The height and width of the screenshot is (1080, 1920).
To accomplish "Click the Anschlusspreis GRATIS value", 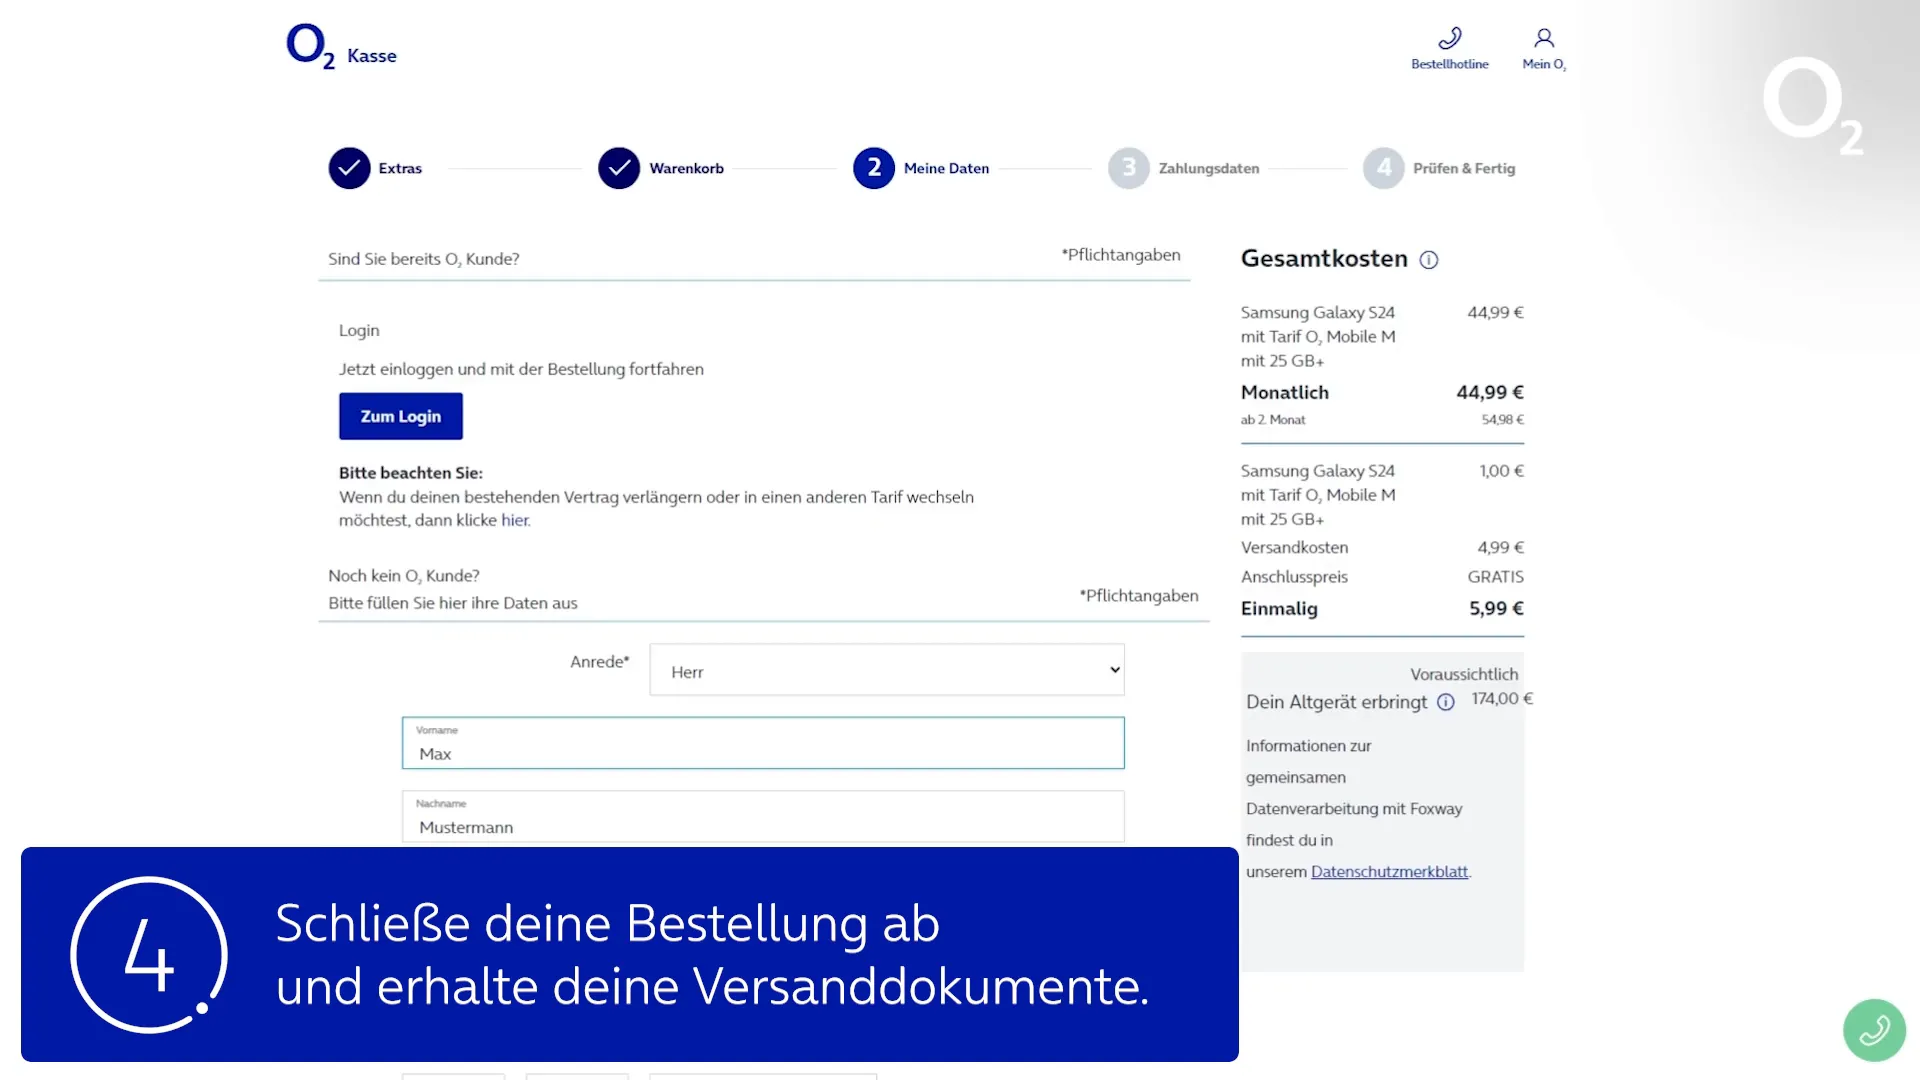I will tap(1495, 577).
